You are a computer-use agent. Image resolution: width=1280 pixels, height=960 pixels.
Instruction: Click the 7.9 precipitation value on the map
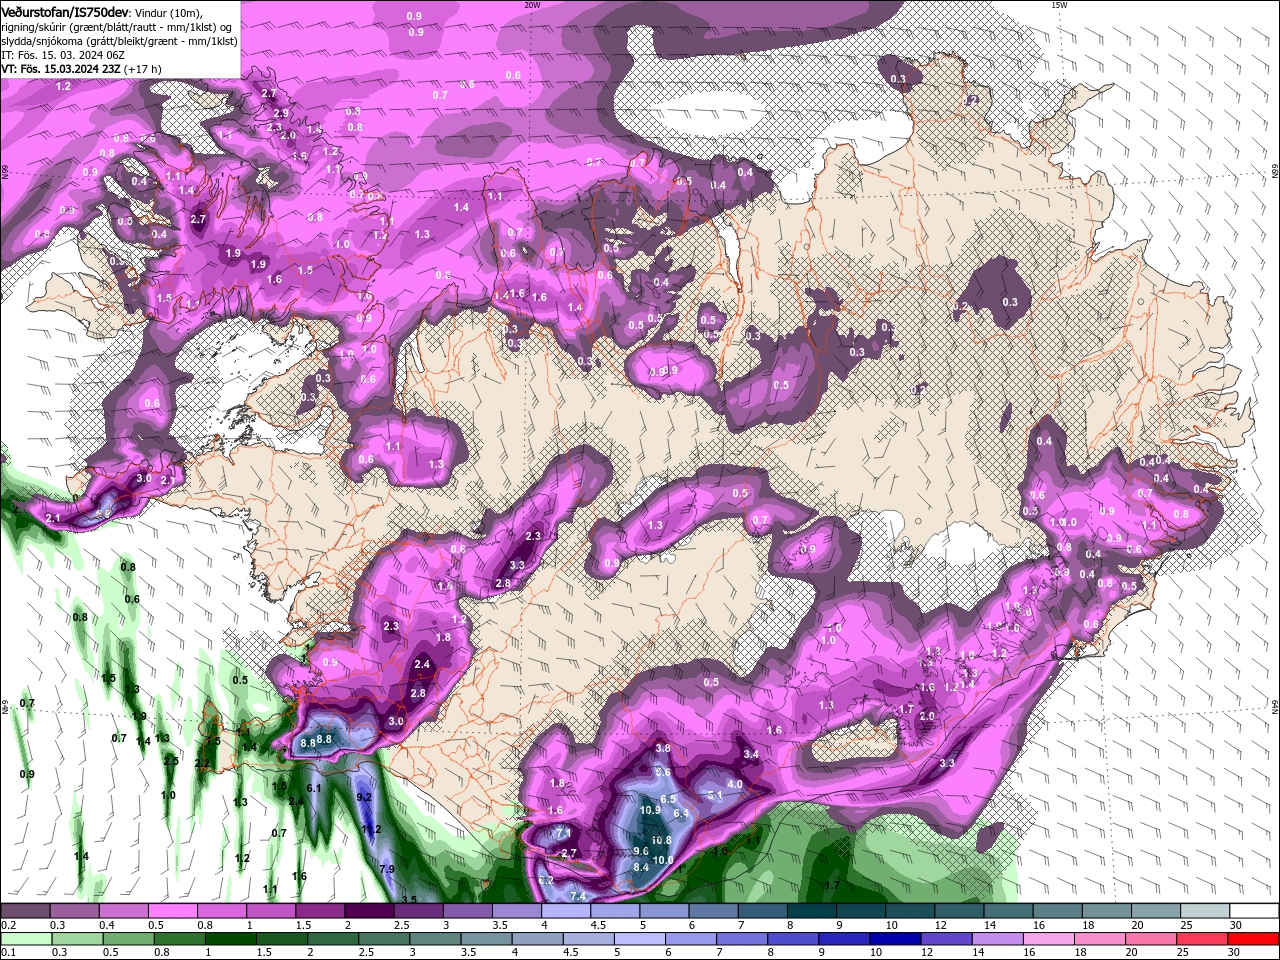387,868
